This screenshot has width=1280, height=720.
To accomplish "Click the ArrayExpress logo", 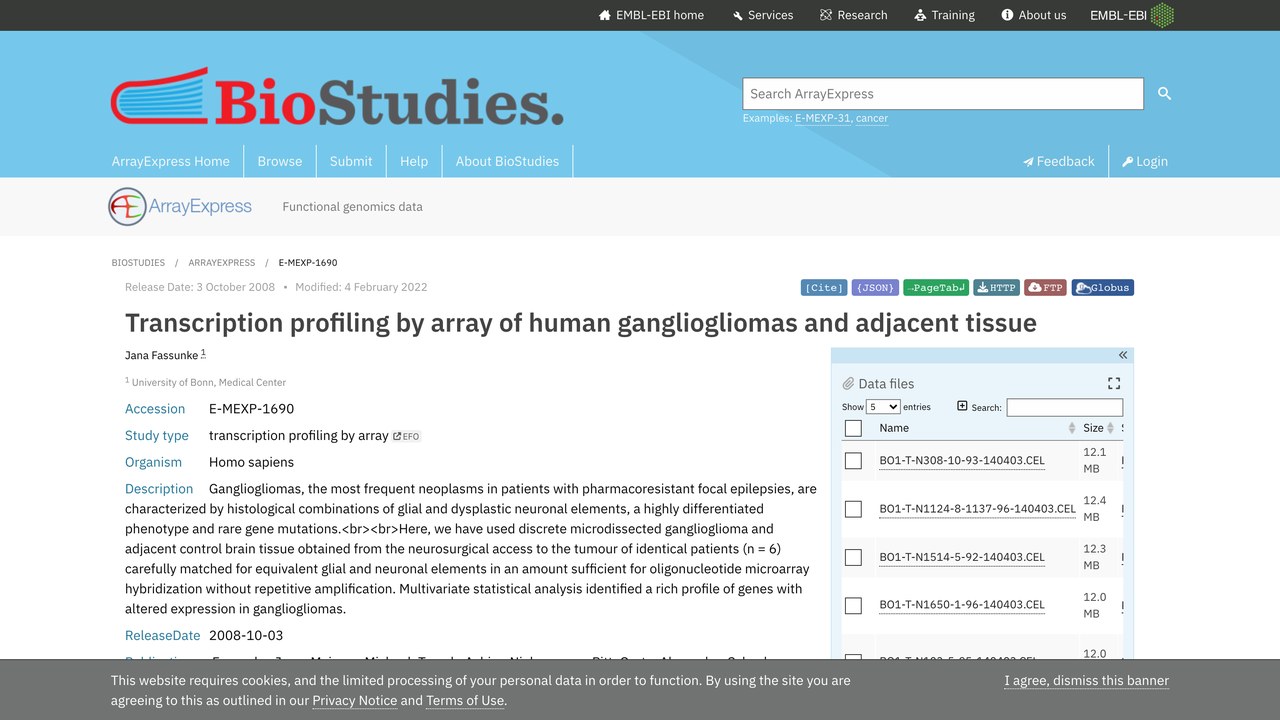I will point(180,207).
